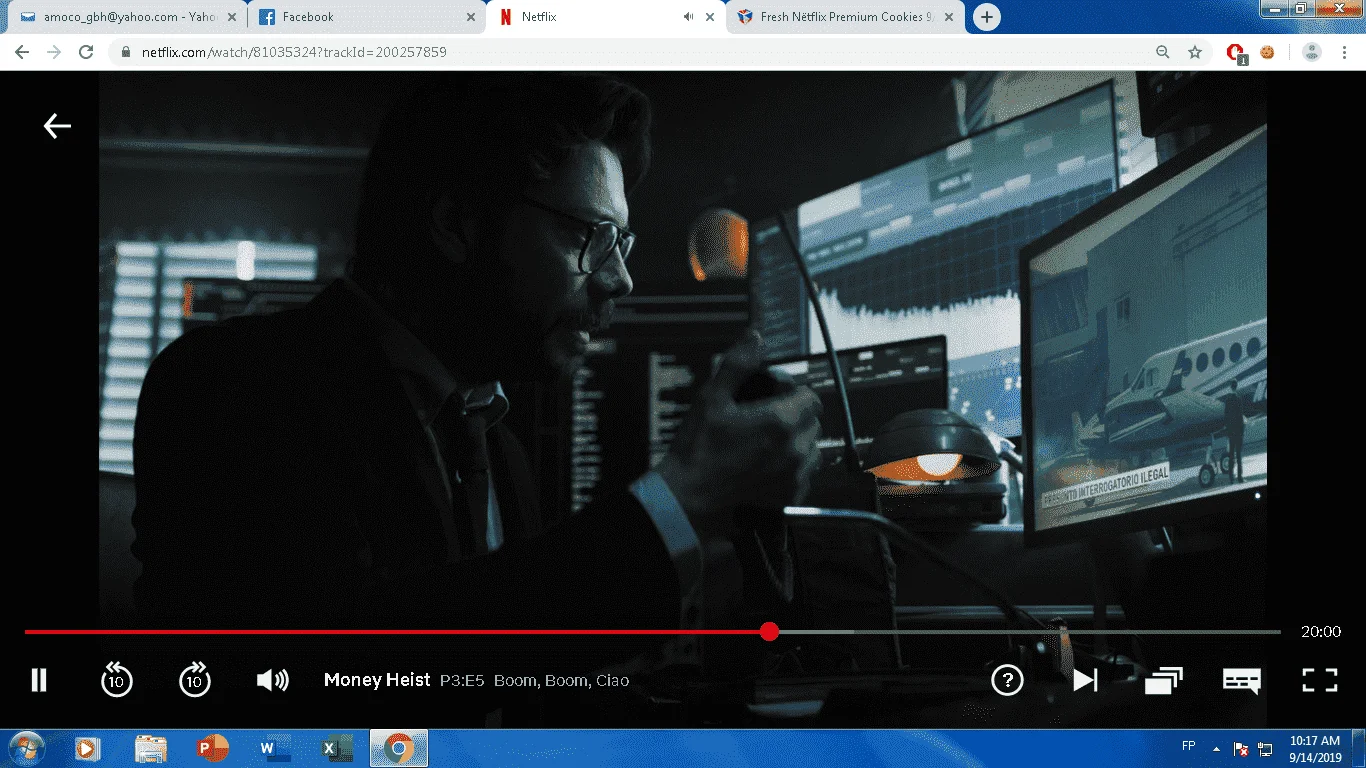Open the episodes list icon
The width and height of the screenshot is (1366, 768).
[1163, 680]
